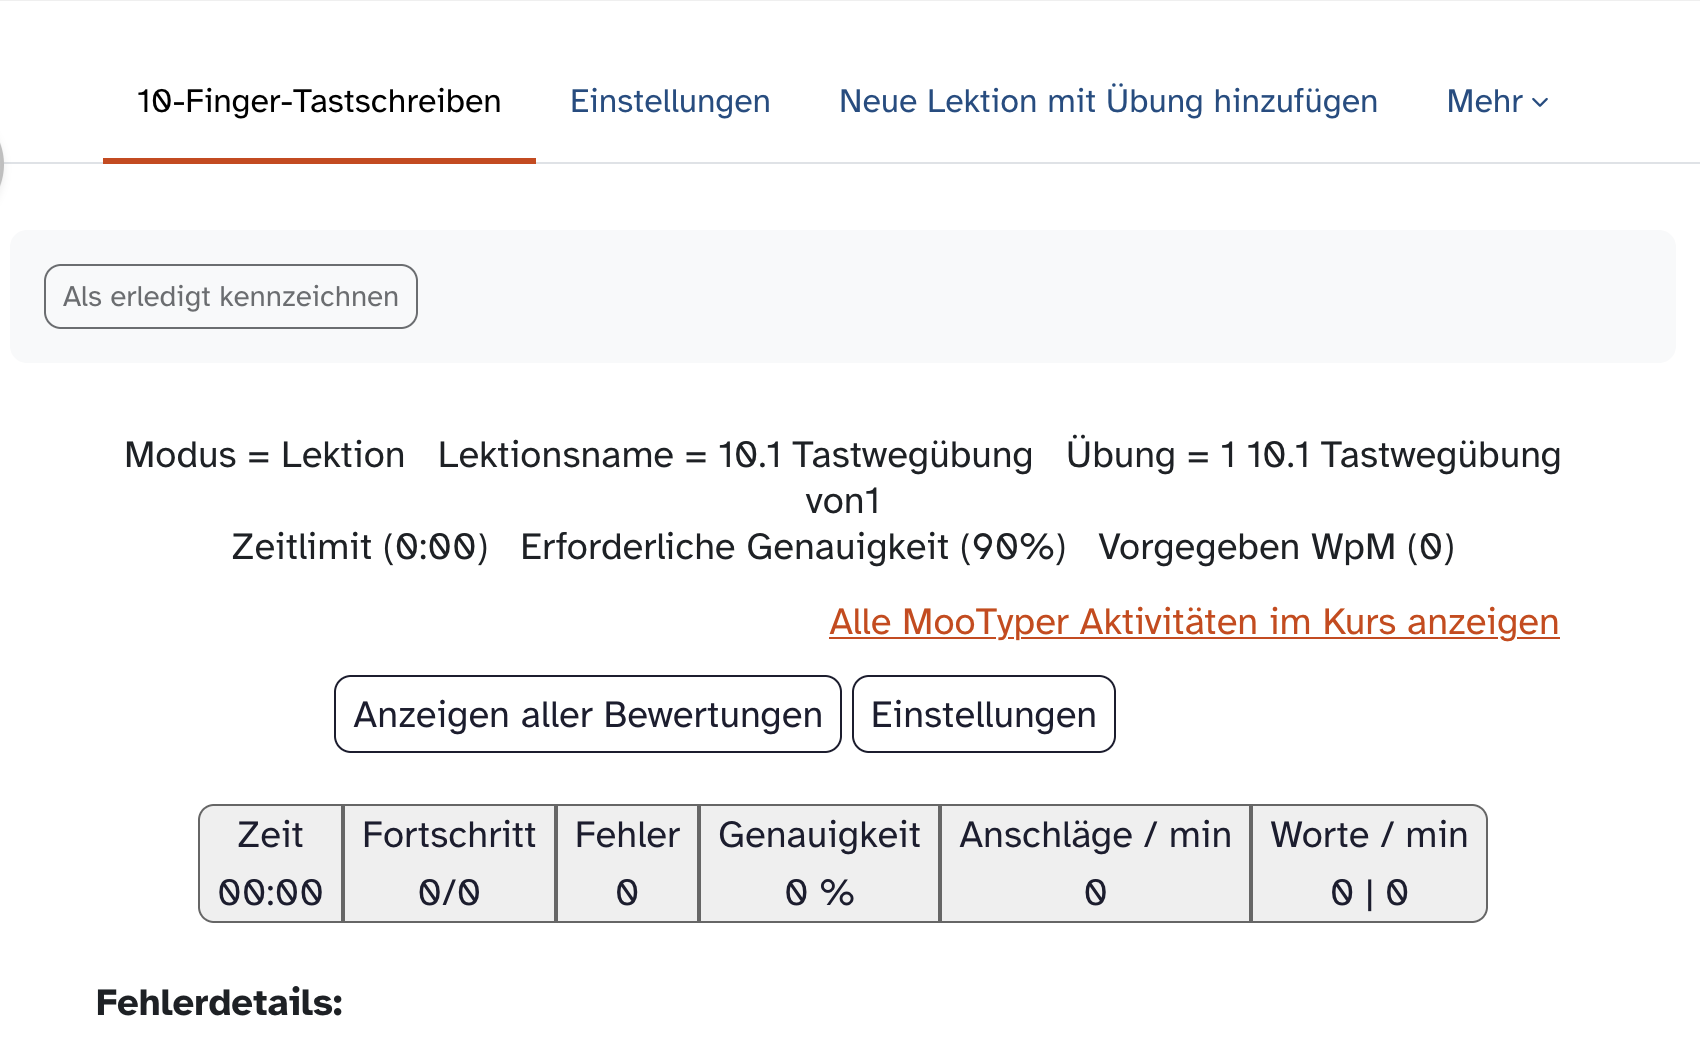Select the Worte / min cell

tap(1369, 863)
